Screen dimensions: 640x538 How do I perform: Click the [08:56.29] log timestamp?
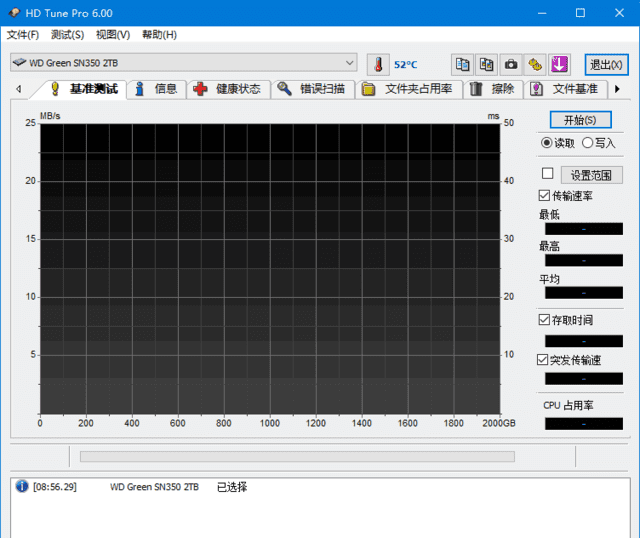[55, 487]
